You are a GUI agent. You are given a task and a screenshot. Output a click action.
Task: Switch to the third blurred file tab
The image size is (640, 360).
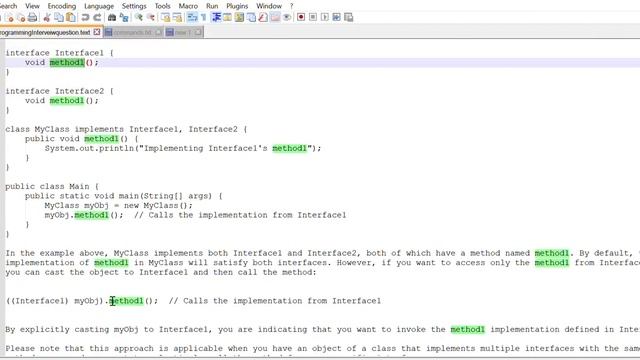(x=183, y=32)
